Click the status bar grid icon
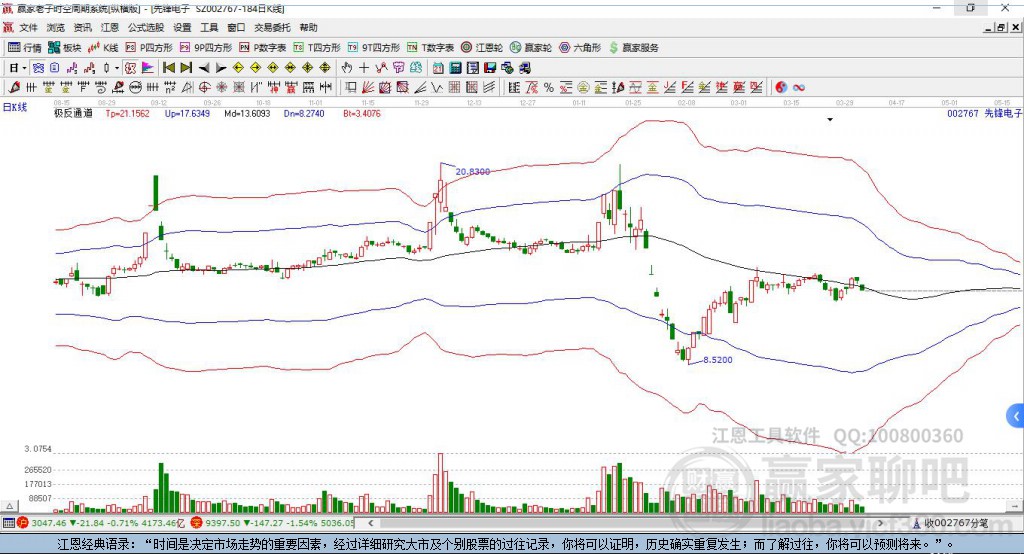 point(8,523)
